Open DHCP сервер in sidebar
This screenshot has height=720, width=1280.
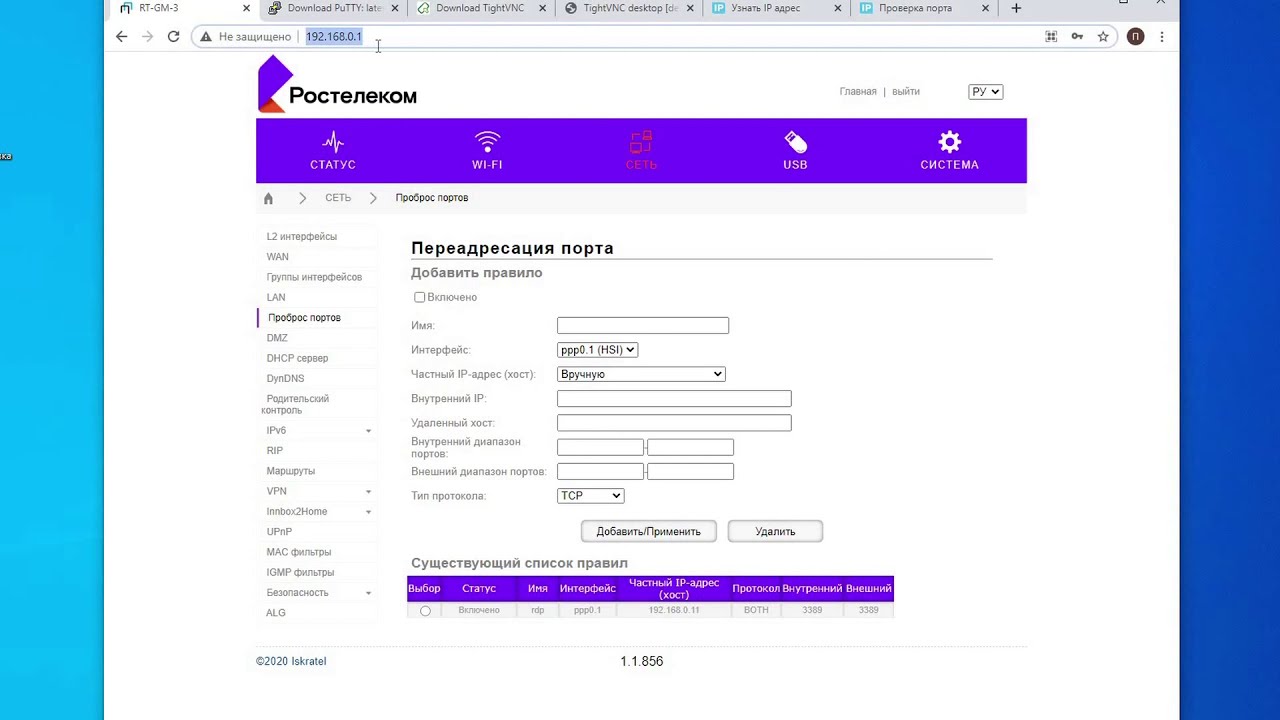(x=297, y=358)
